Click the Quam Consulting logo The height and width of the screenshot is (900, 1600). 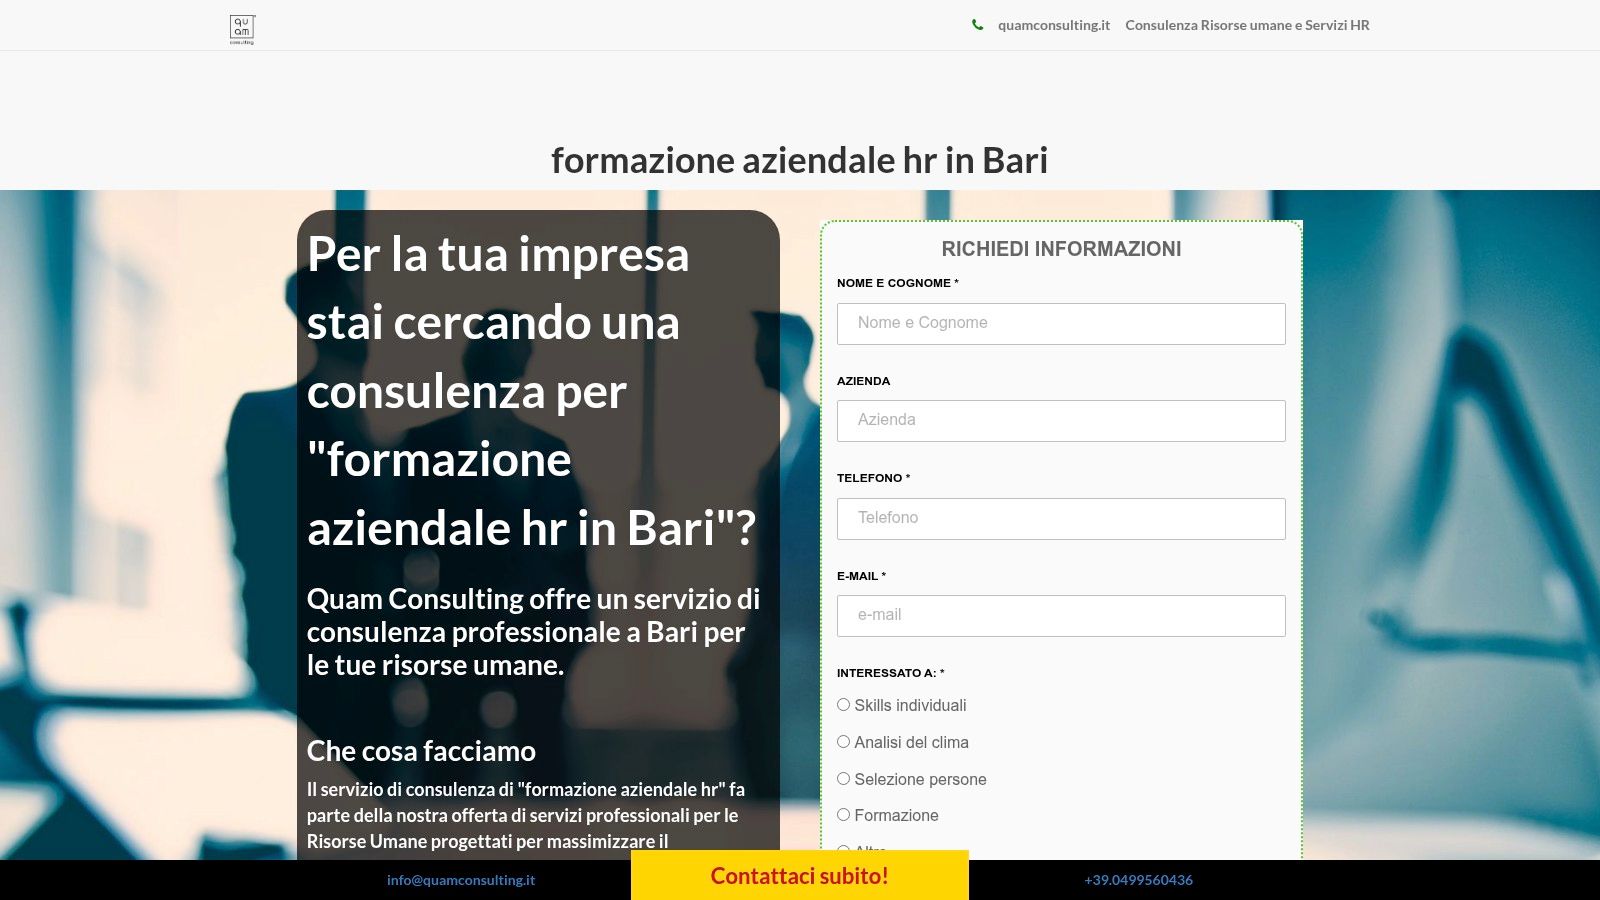click(242, 29)
